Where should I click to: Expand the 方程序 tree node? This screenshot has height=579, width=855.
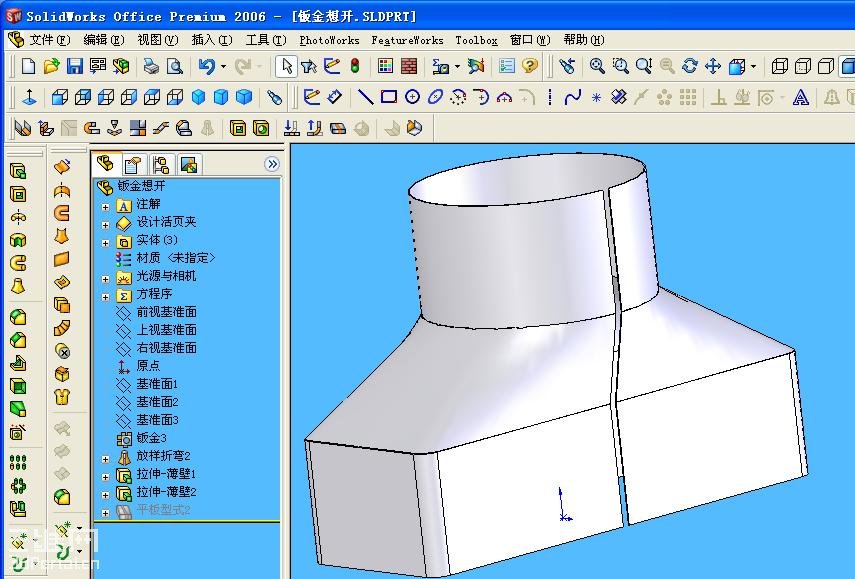pos(106,297)
